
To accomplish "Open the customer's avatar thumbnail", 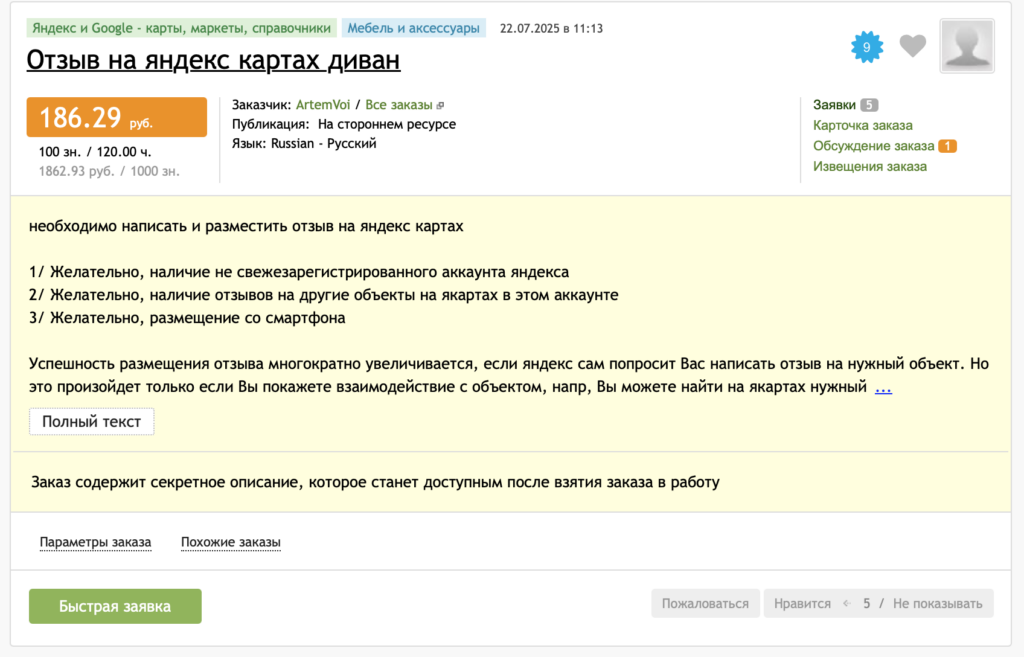I will click(967, 46).
